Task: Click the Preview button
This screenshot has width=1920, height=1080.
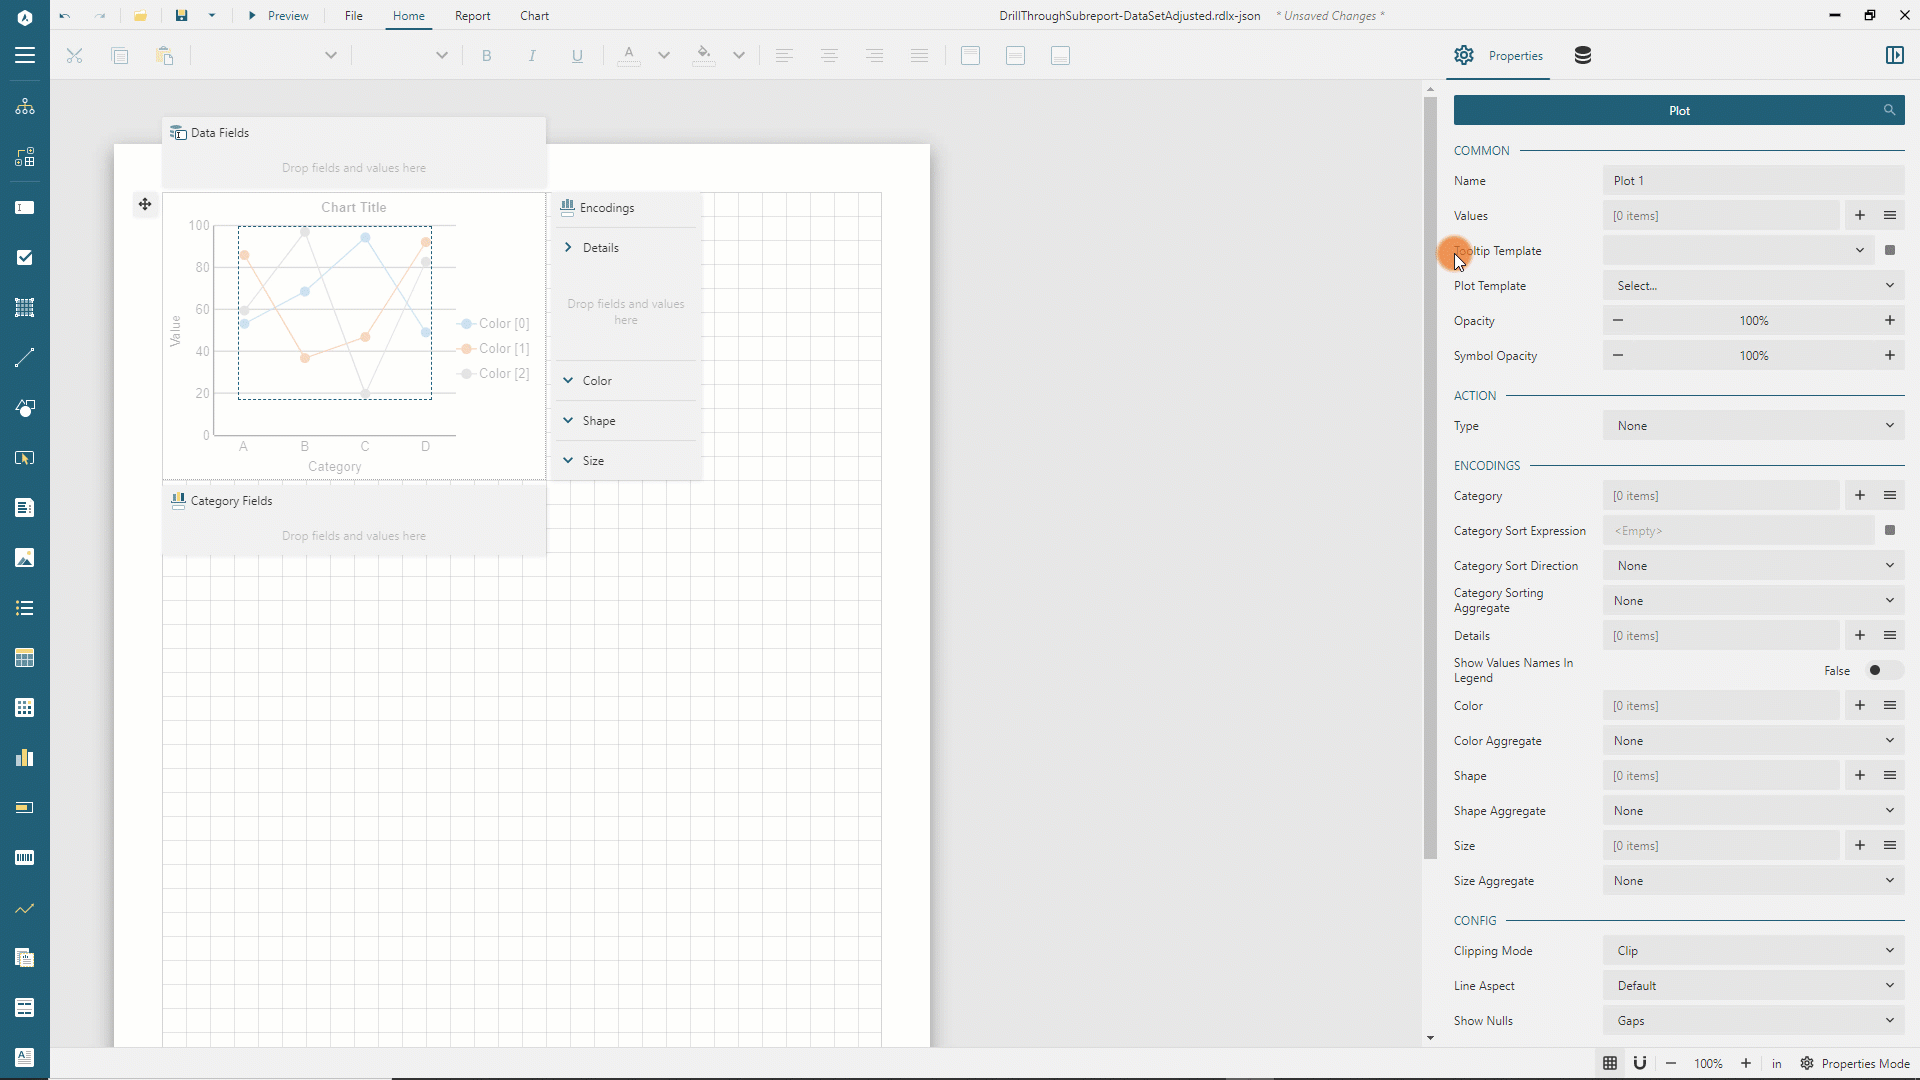Action: coord(278,16)
